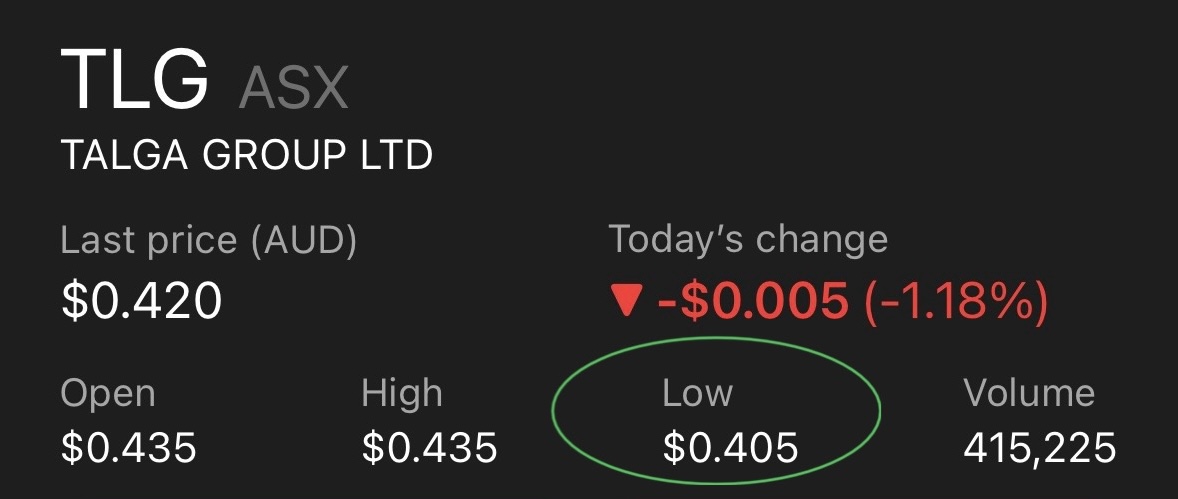
Task: Click the Today's change label
Action: point(748,240)
